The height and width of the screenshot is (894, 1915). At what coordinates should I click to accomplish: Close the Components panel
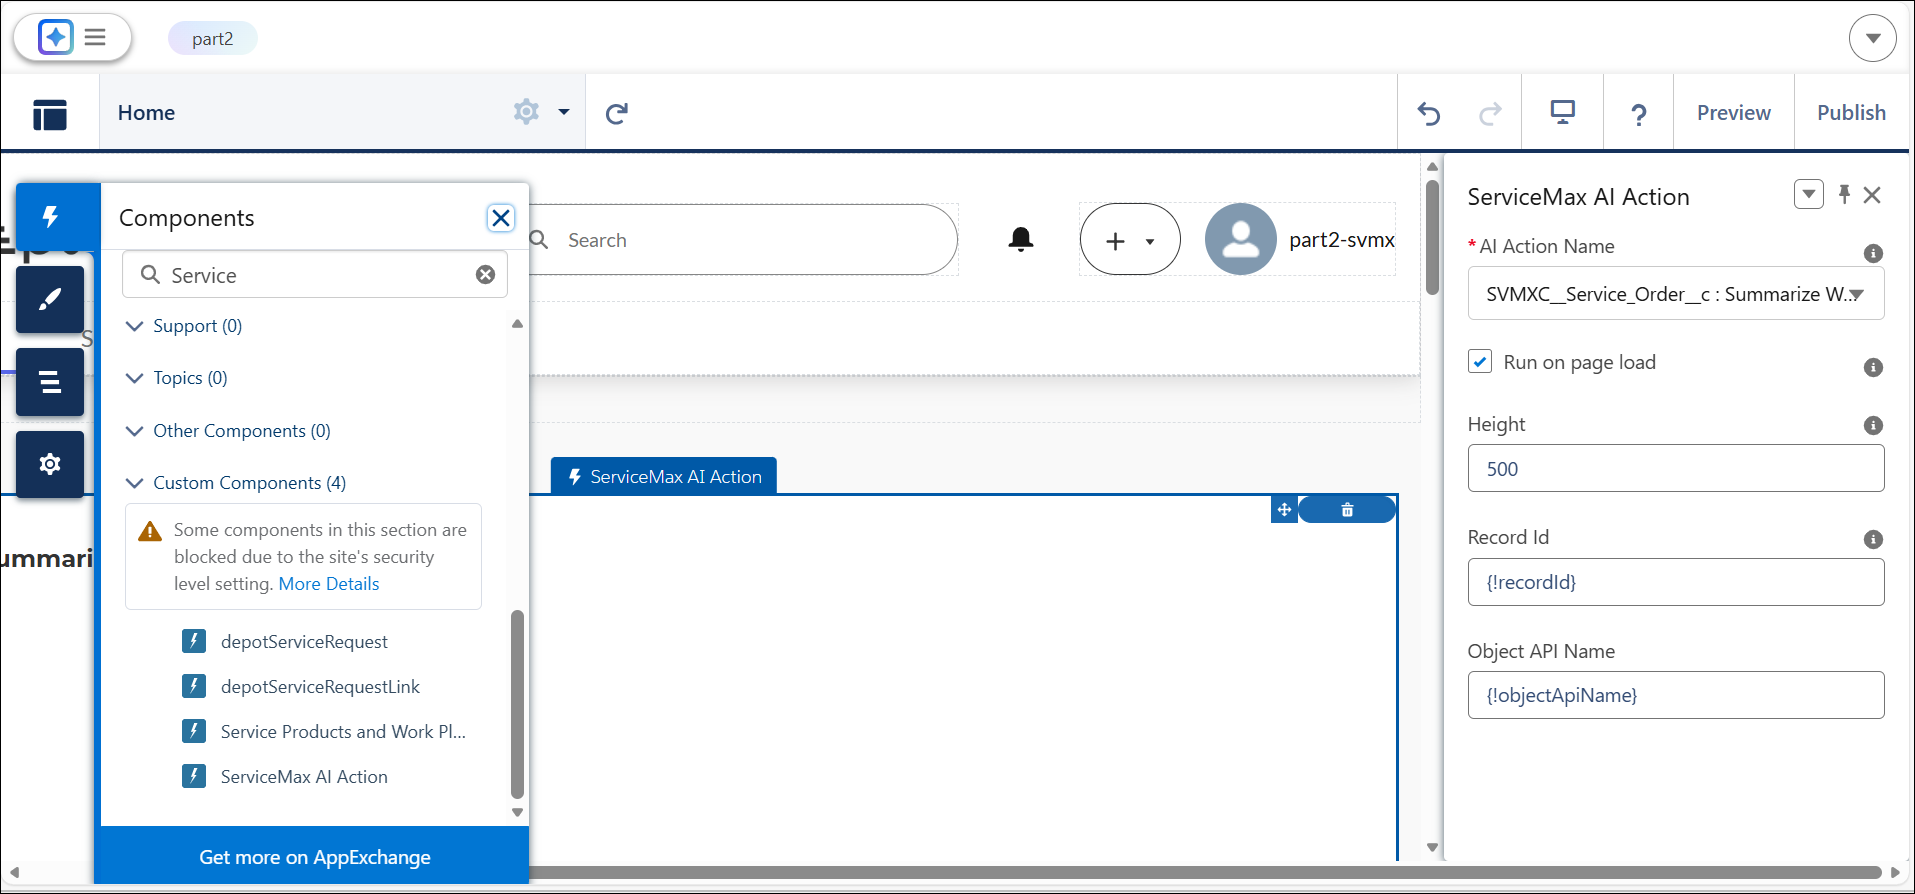click(501, 218)
